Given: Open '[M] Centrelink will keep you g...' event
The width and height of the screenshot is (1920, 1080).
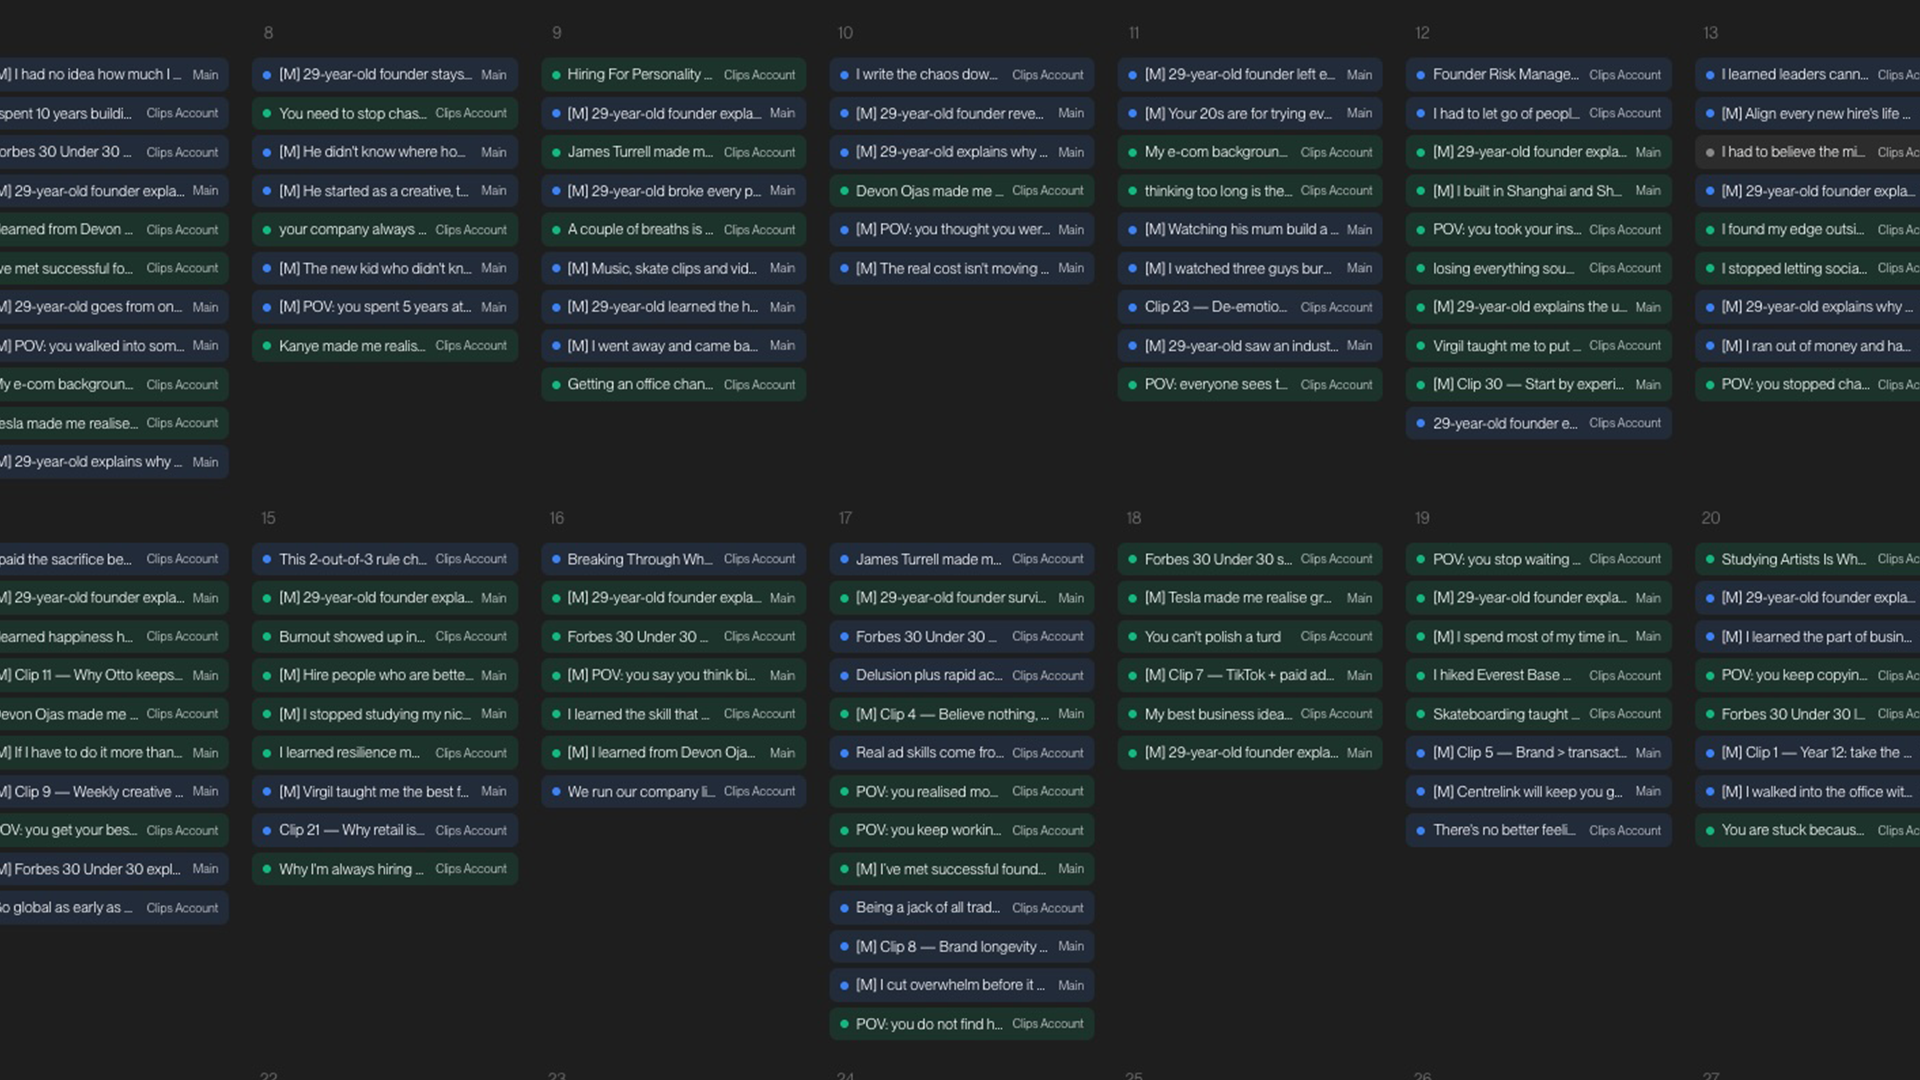Looking at the screenshot, I should point(1539,792).
